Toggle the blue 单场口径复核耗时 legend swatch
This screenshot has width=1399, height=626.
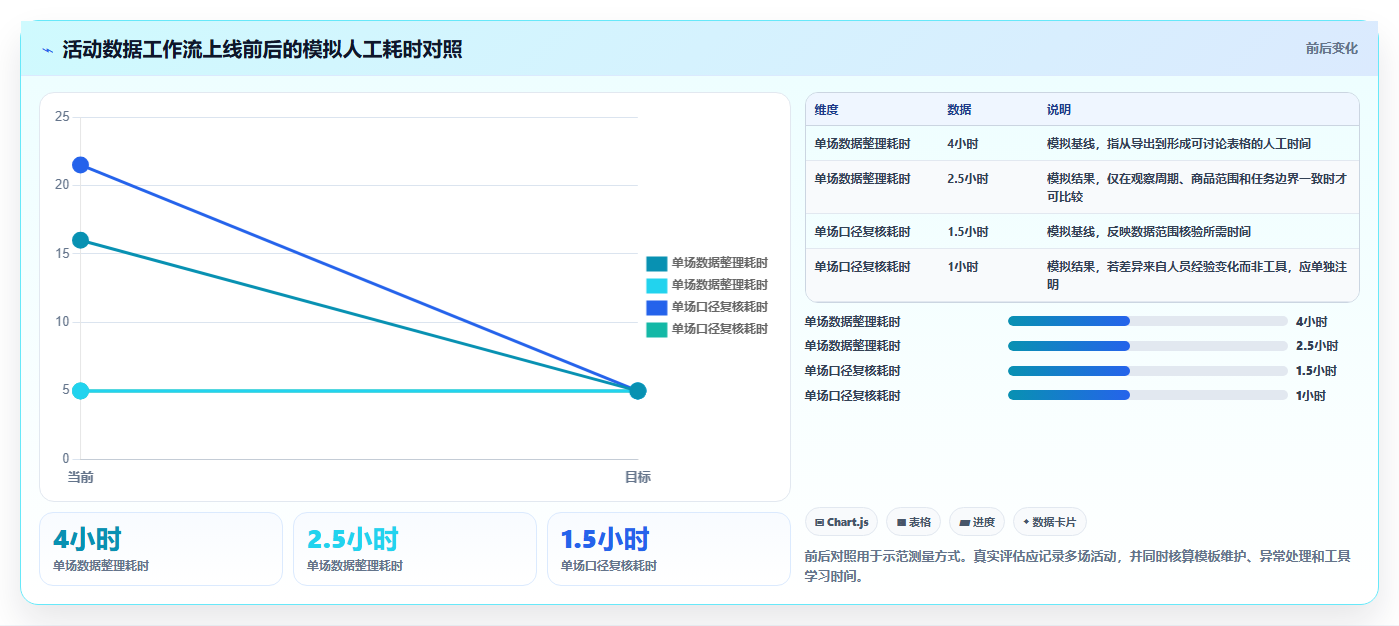(656, 307)
